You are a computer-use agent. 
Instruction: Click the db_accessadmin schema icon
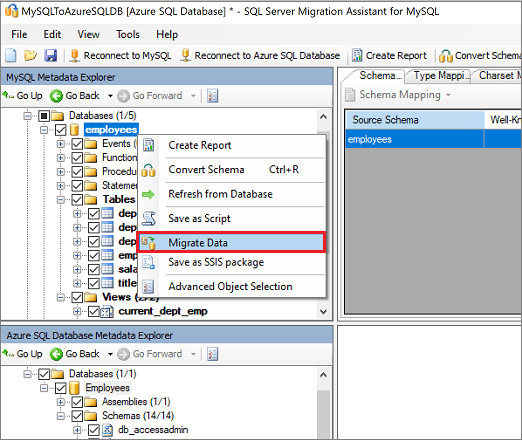107,430
